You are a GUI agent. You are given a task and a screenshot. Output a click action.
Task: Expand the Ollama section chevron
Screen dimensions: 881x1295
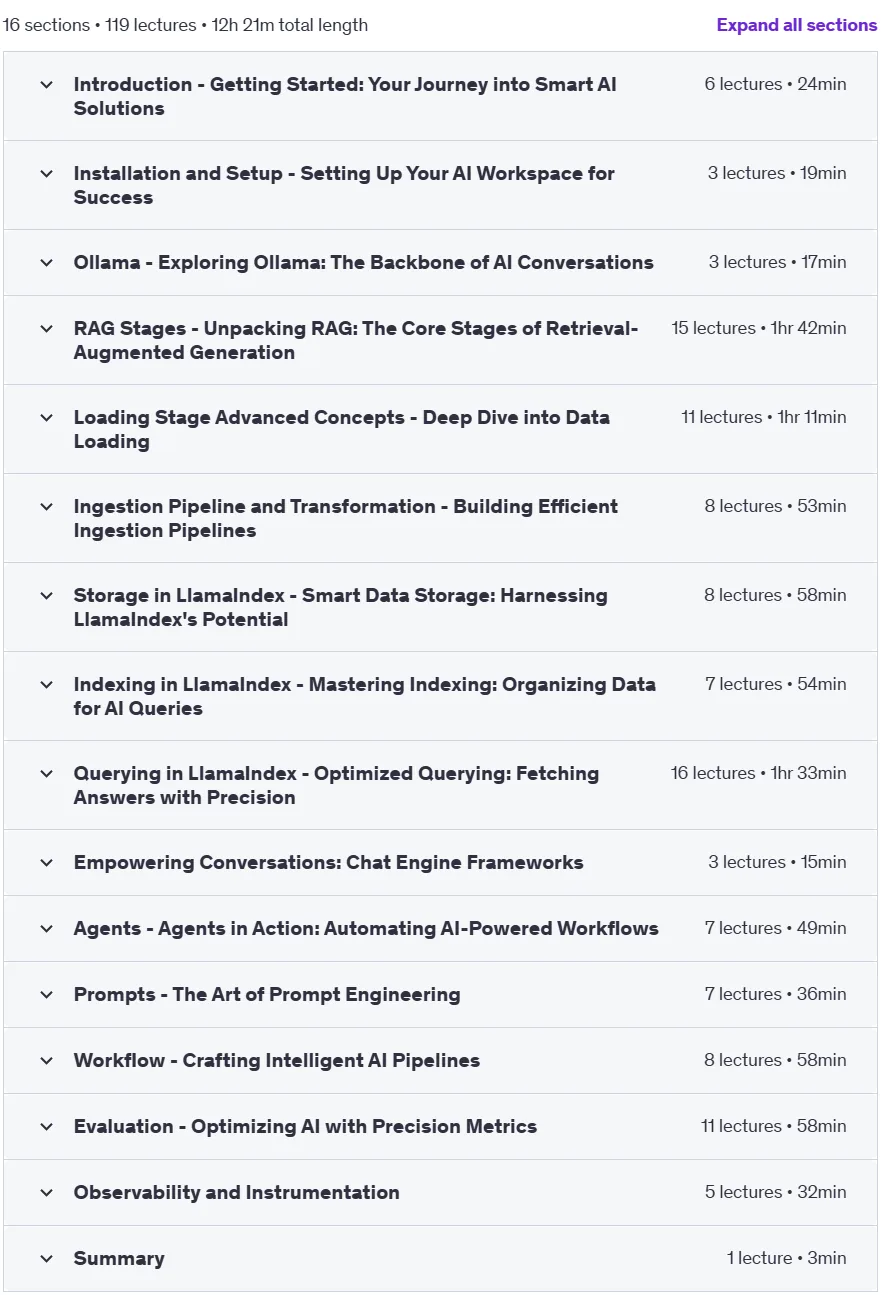coord(46,263)
